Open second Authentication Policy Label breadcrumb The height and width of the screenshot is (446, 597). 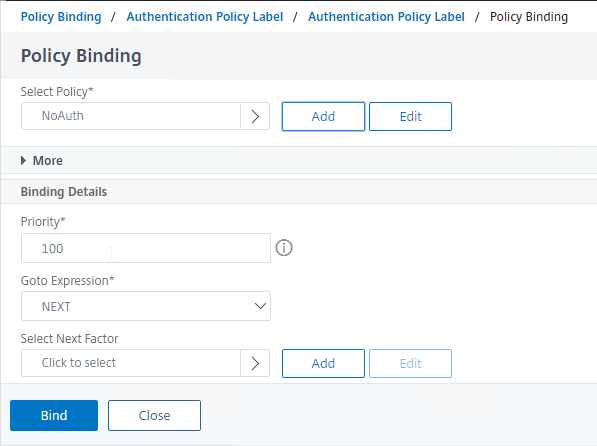(x=386, y=17)
